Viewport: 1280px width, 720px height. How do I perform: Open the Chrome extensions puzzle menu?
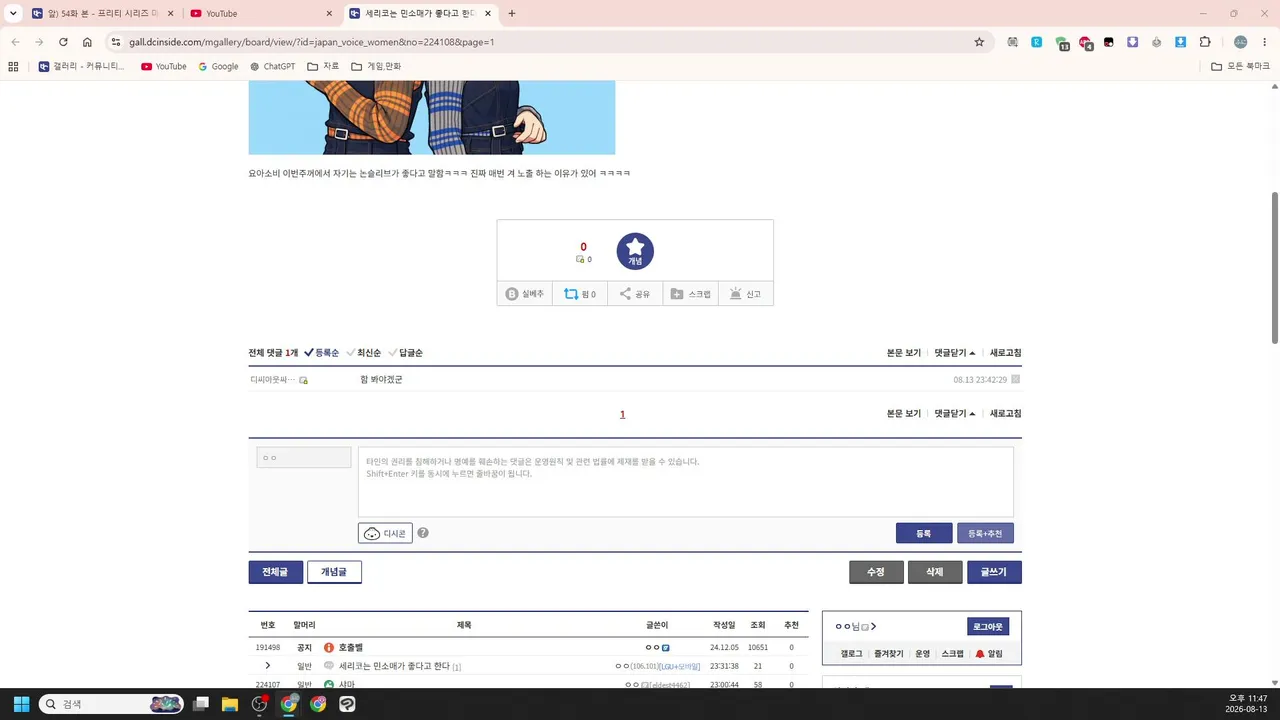tap(1205, 42)
